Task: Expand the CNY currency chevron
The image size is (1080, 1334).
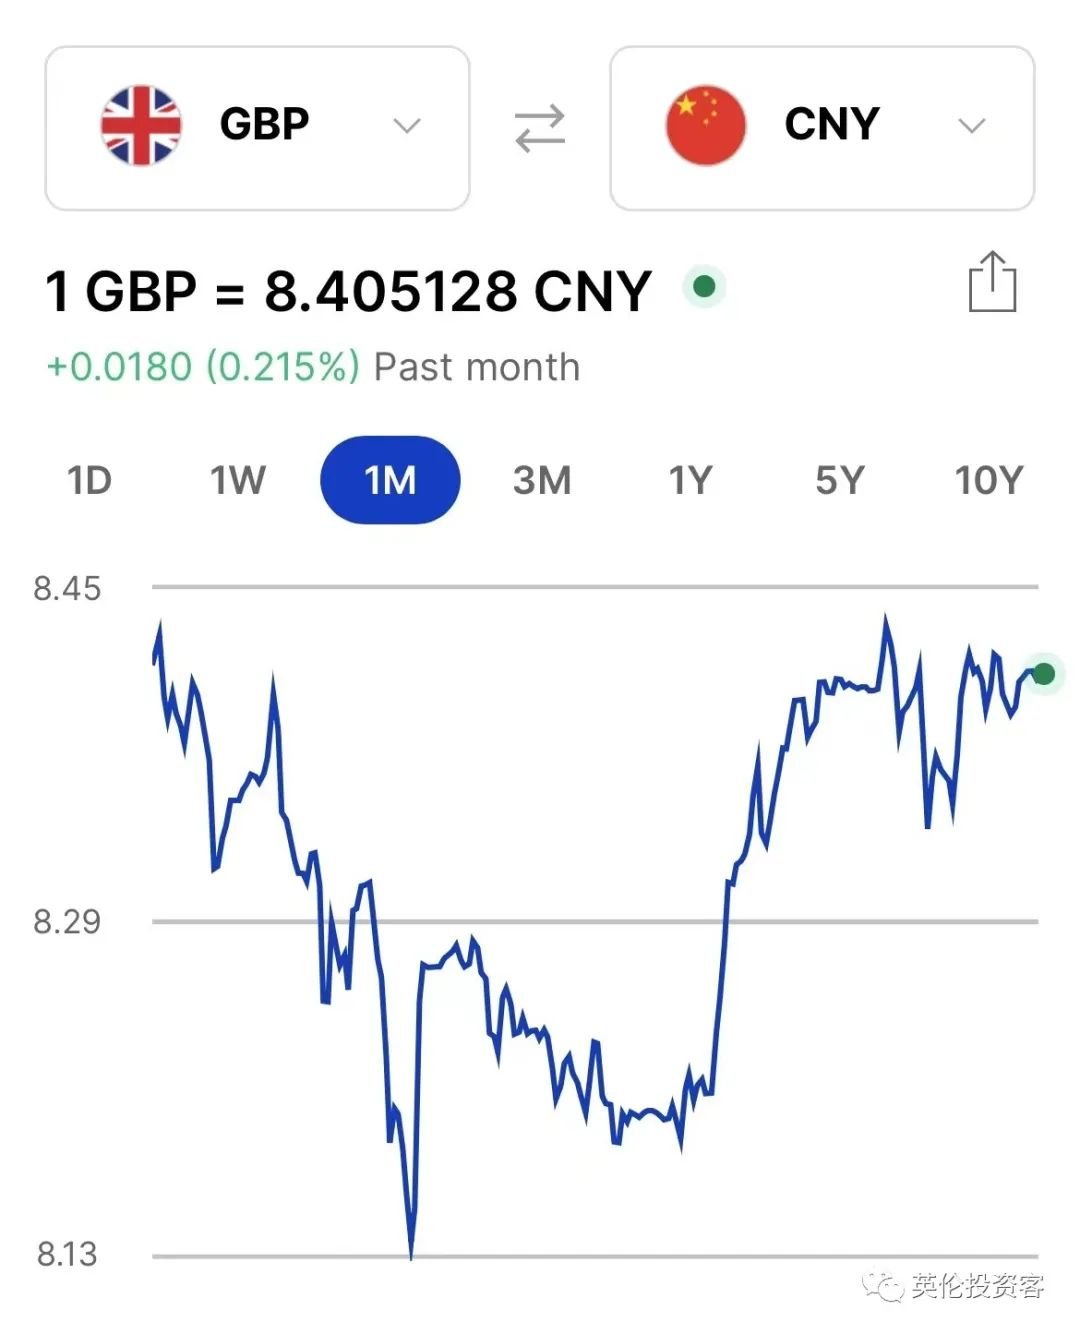Action: point(971,126)
